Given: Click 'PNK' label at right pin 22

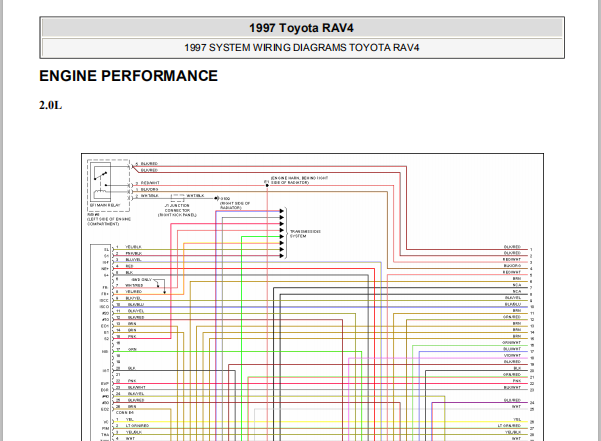Looking at the screenshot, I should coord(517,381).
